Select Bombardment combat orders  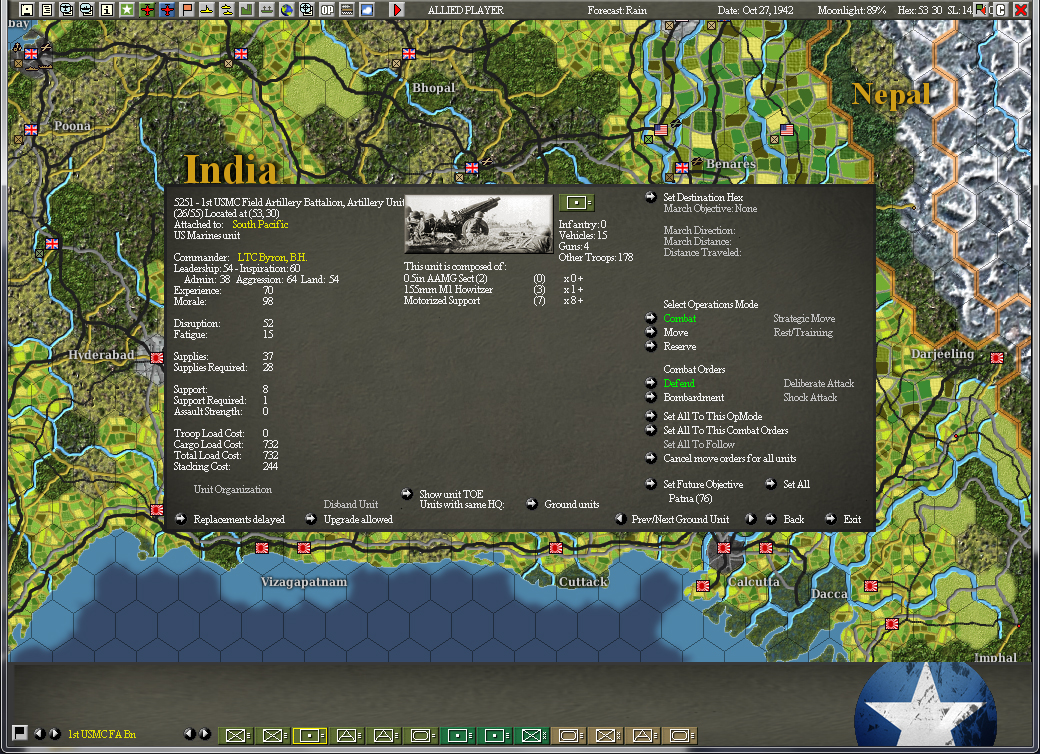pyautogui.click(x=693, y=397)
